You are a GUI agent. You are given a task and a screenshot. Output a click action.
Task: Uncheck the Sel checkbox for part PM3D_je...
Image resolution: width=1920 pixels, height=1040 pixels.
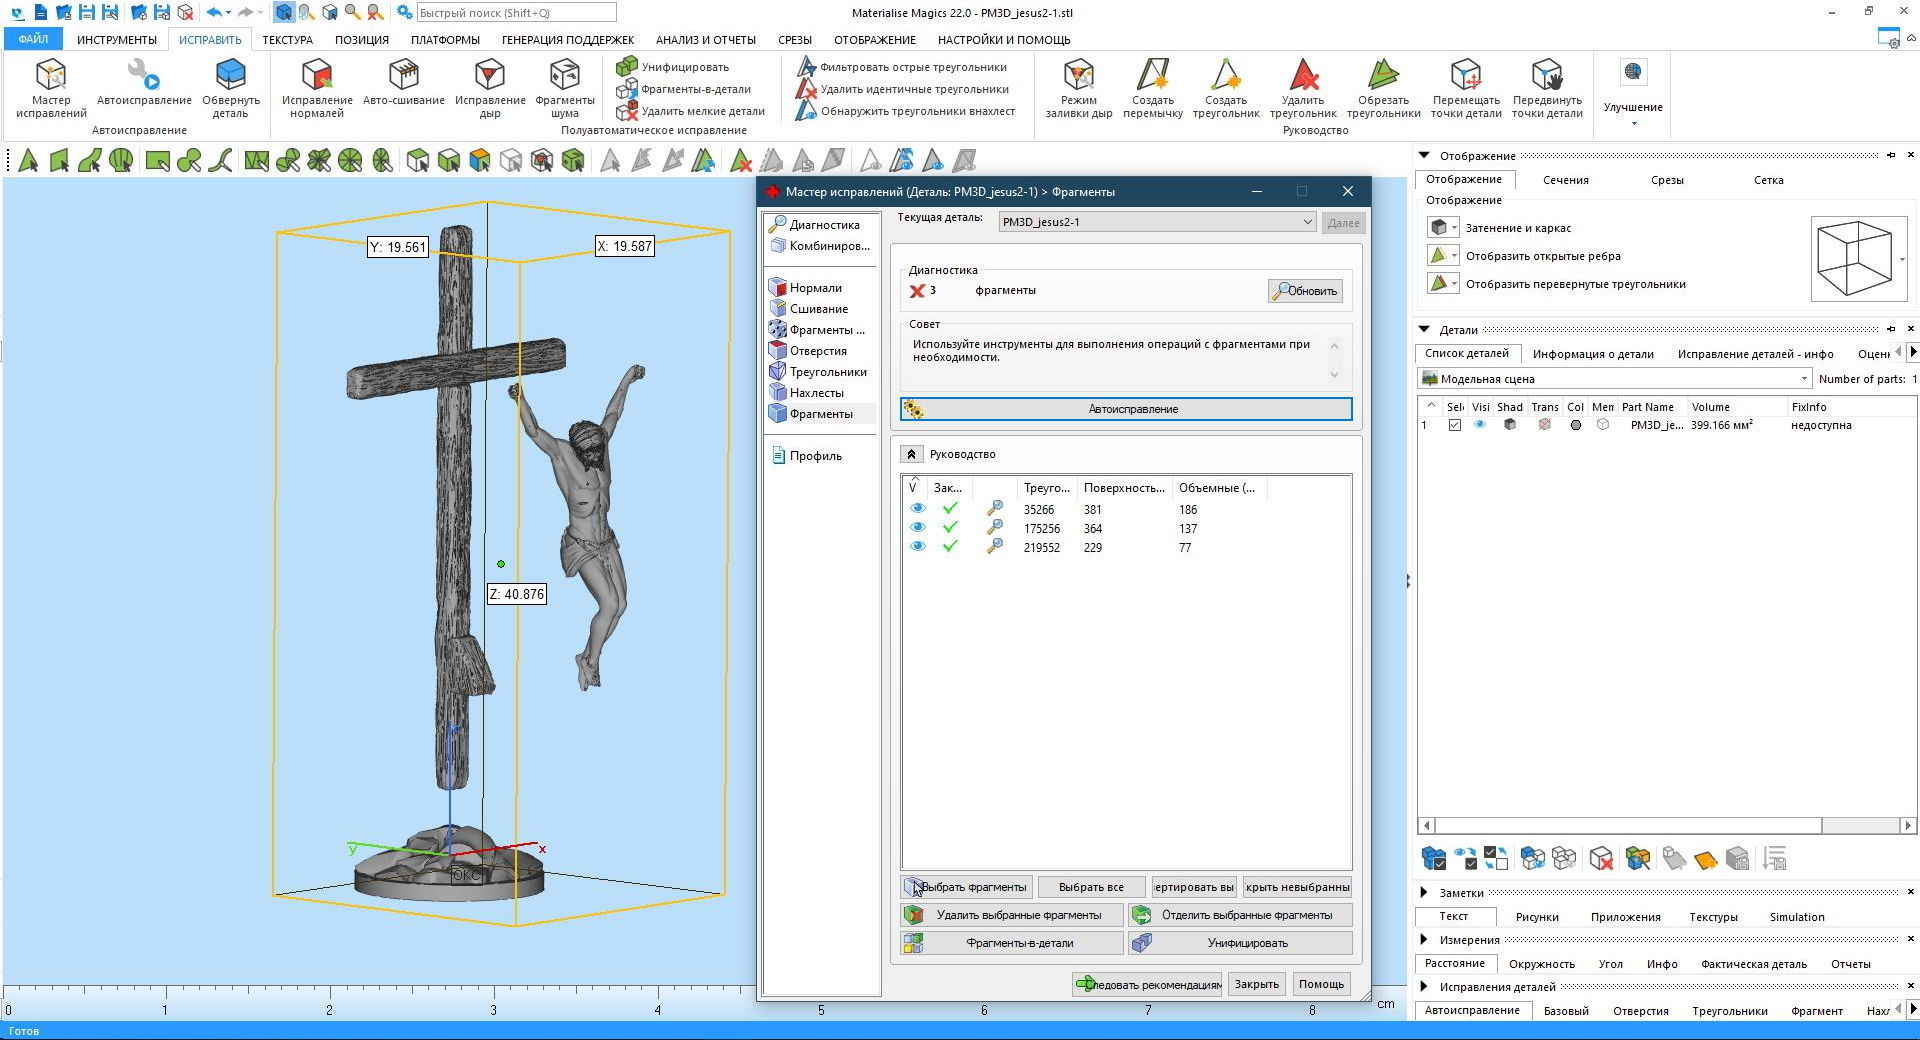(x=1455, y=425)
